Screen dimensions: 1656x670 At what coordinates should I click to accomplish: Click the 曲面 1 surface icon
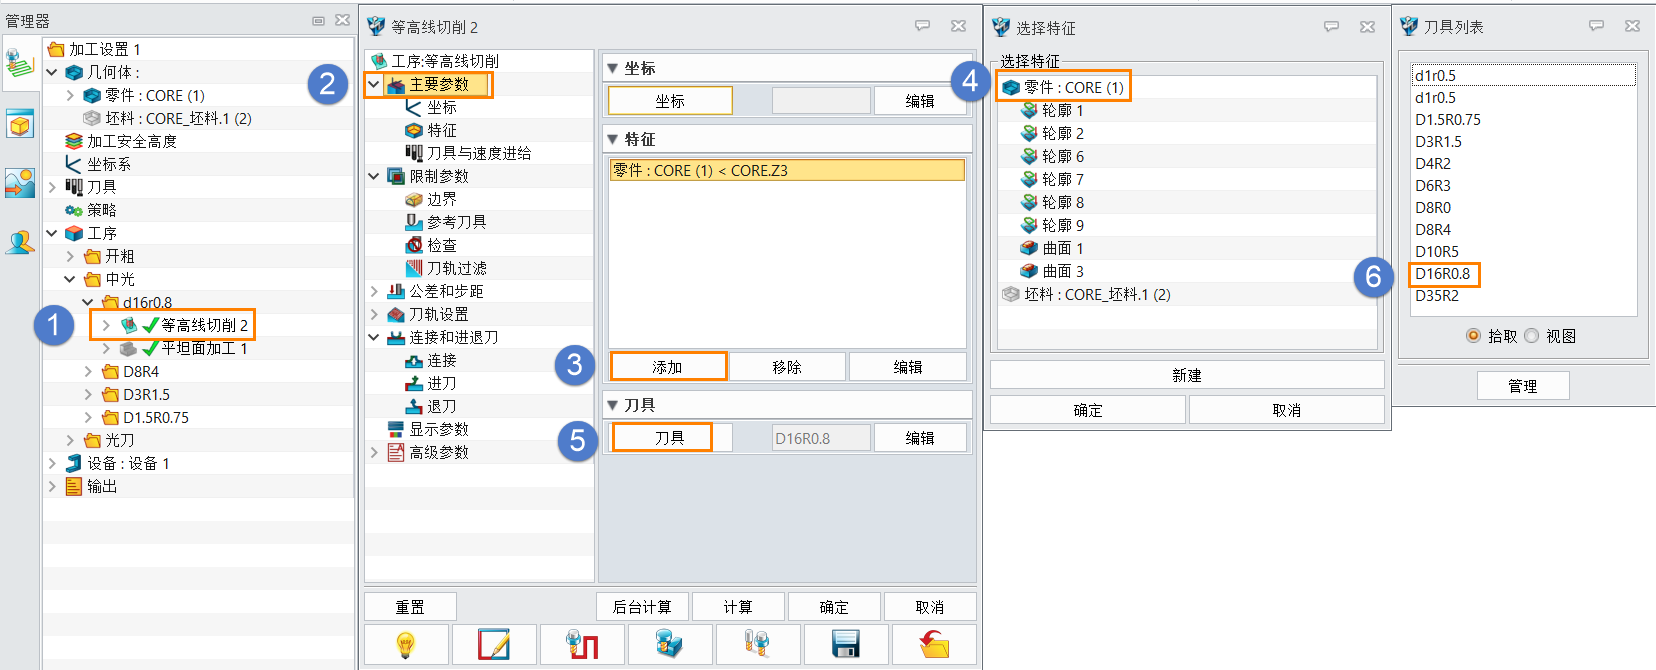[1029, 248]
